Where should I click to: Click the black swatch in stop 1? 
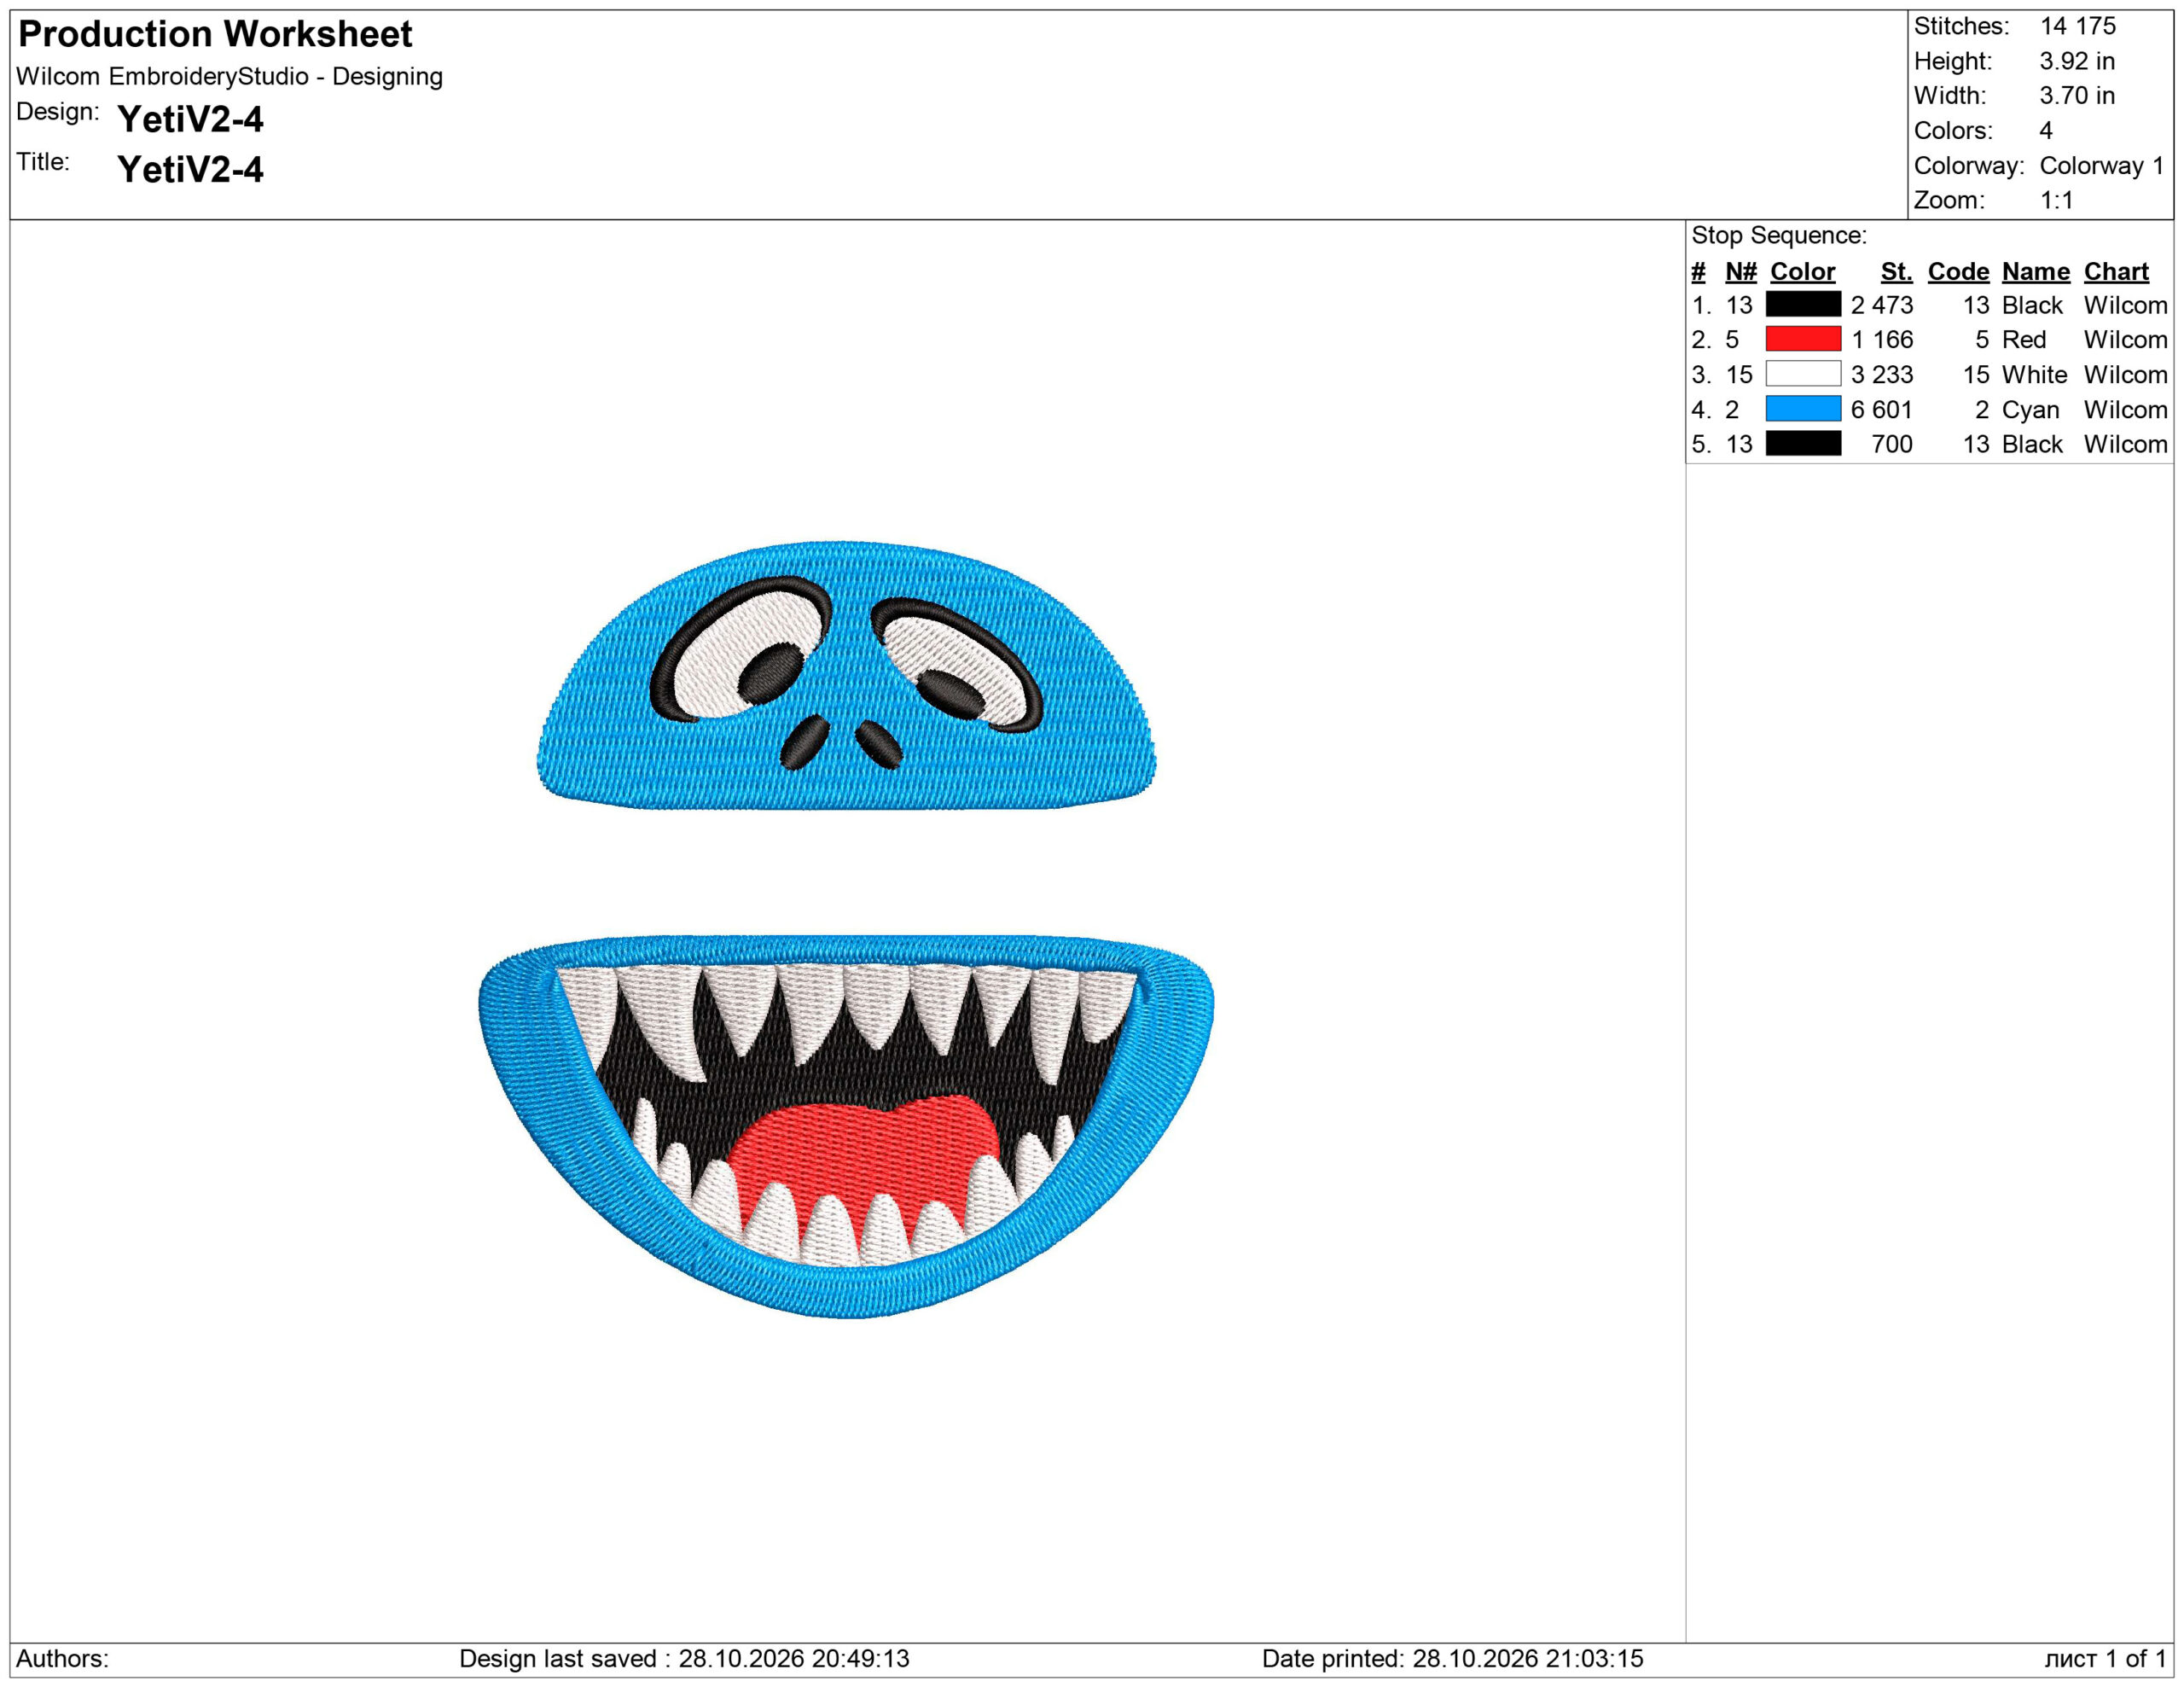pos(1803,304)
